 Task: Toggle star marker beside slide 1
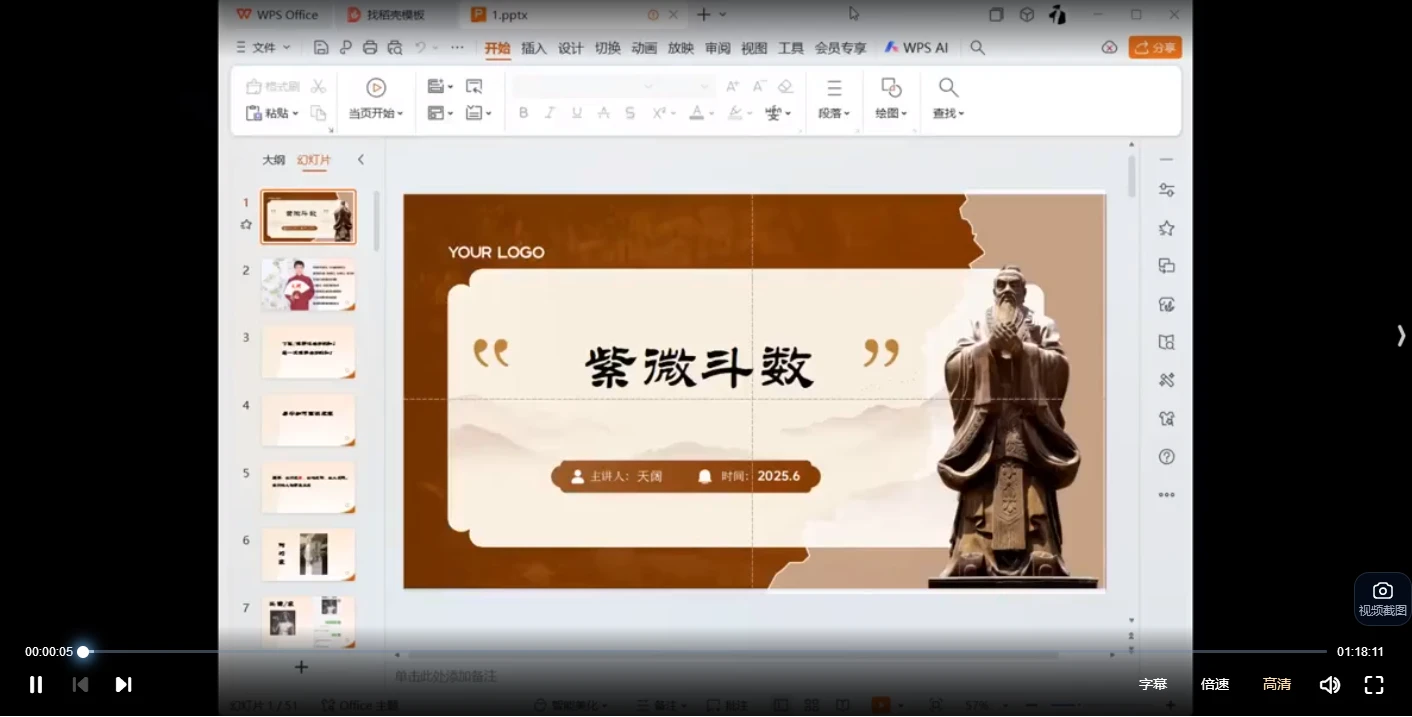point(246,225)
